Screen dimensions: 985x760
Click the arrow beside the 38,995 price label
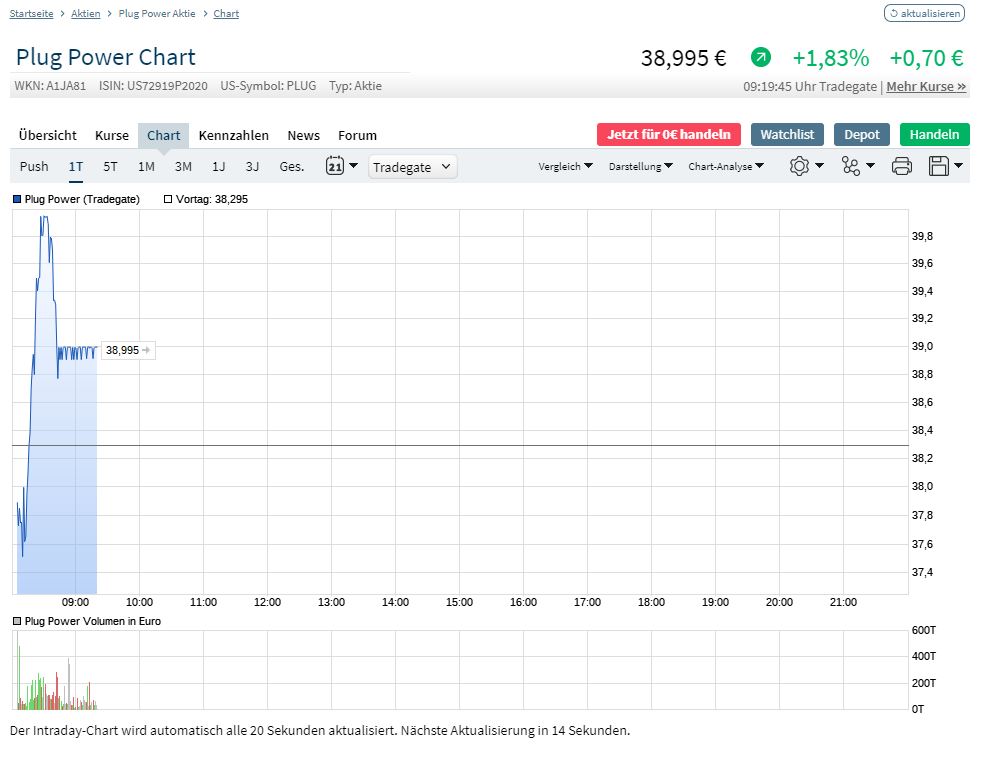click(x=146, y=350)
